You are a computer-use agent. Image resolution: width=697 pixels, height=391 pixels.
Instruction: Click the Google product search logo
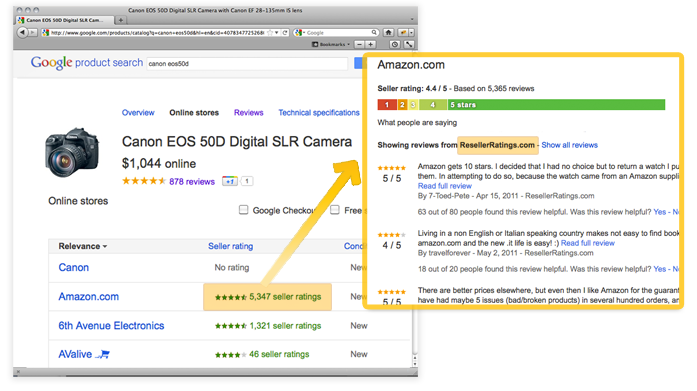pos(87,63)
